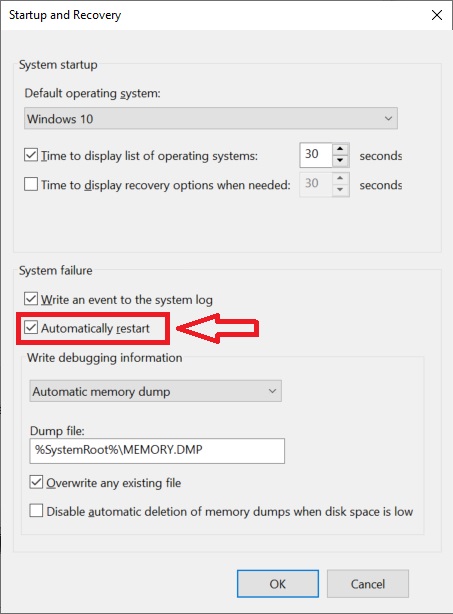Click the Automatically restart label text

[95, 328]
